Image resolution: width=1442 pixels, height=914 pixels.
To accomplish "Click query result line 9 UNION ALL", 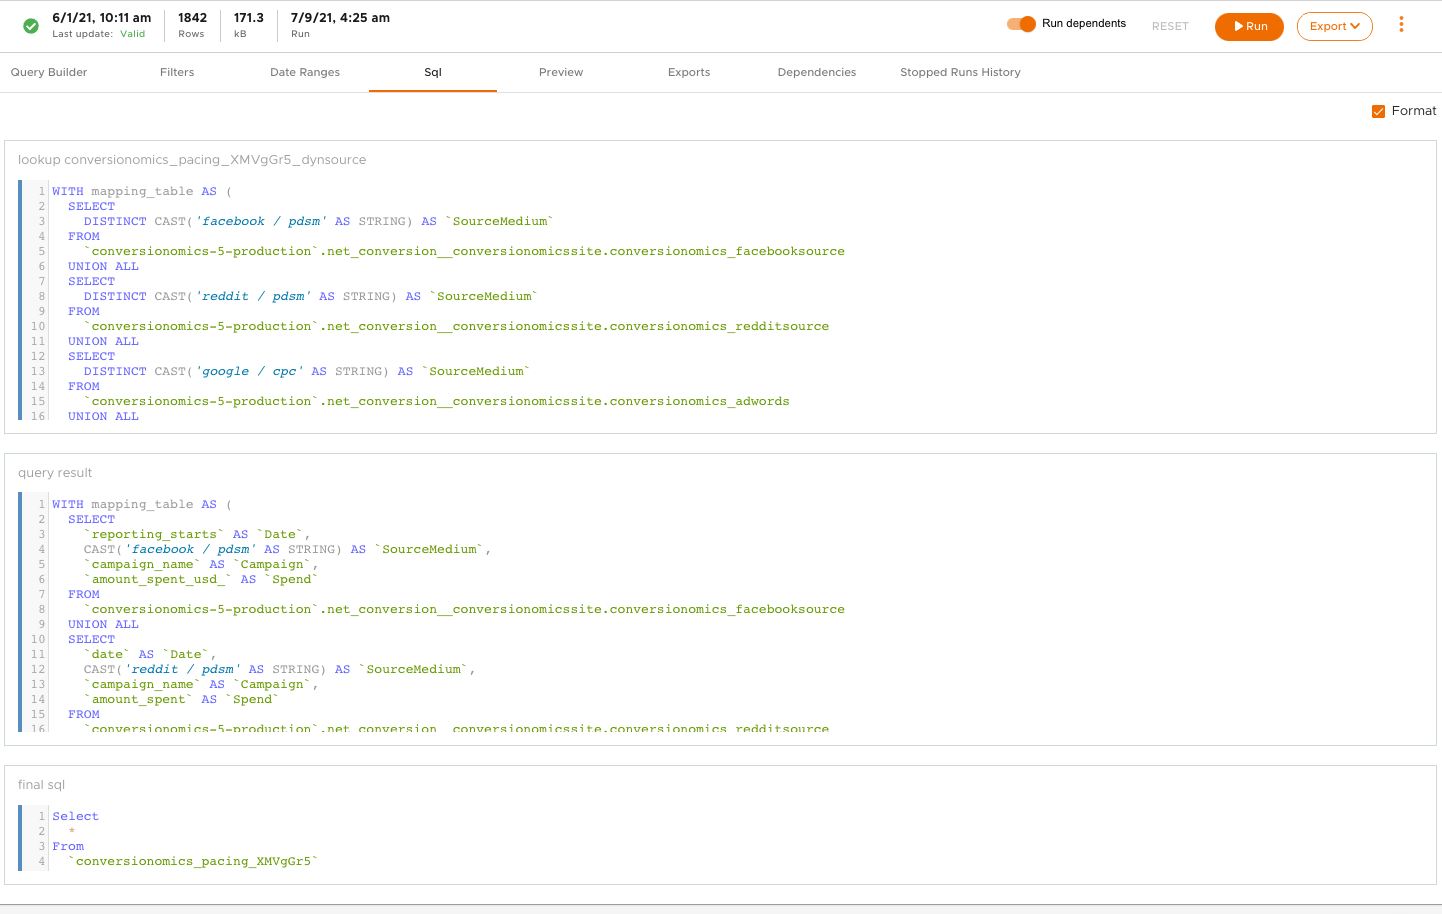I will tap(103, 624).
